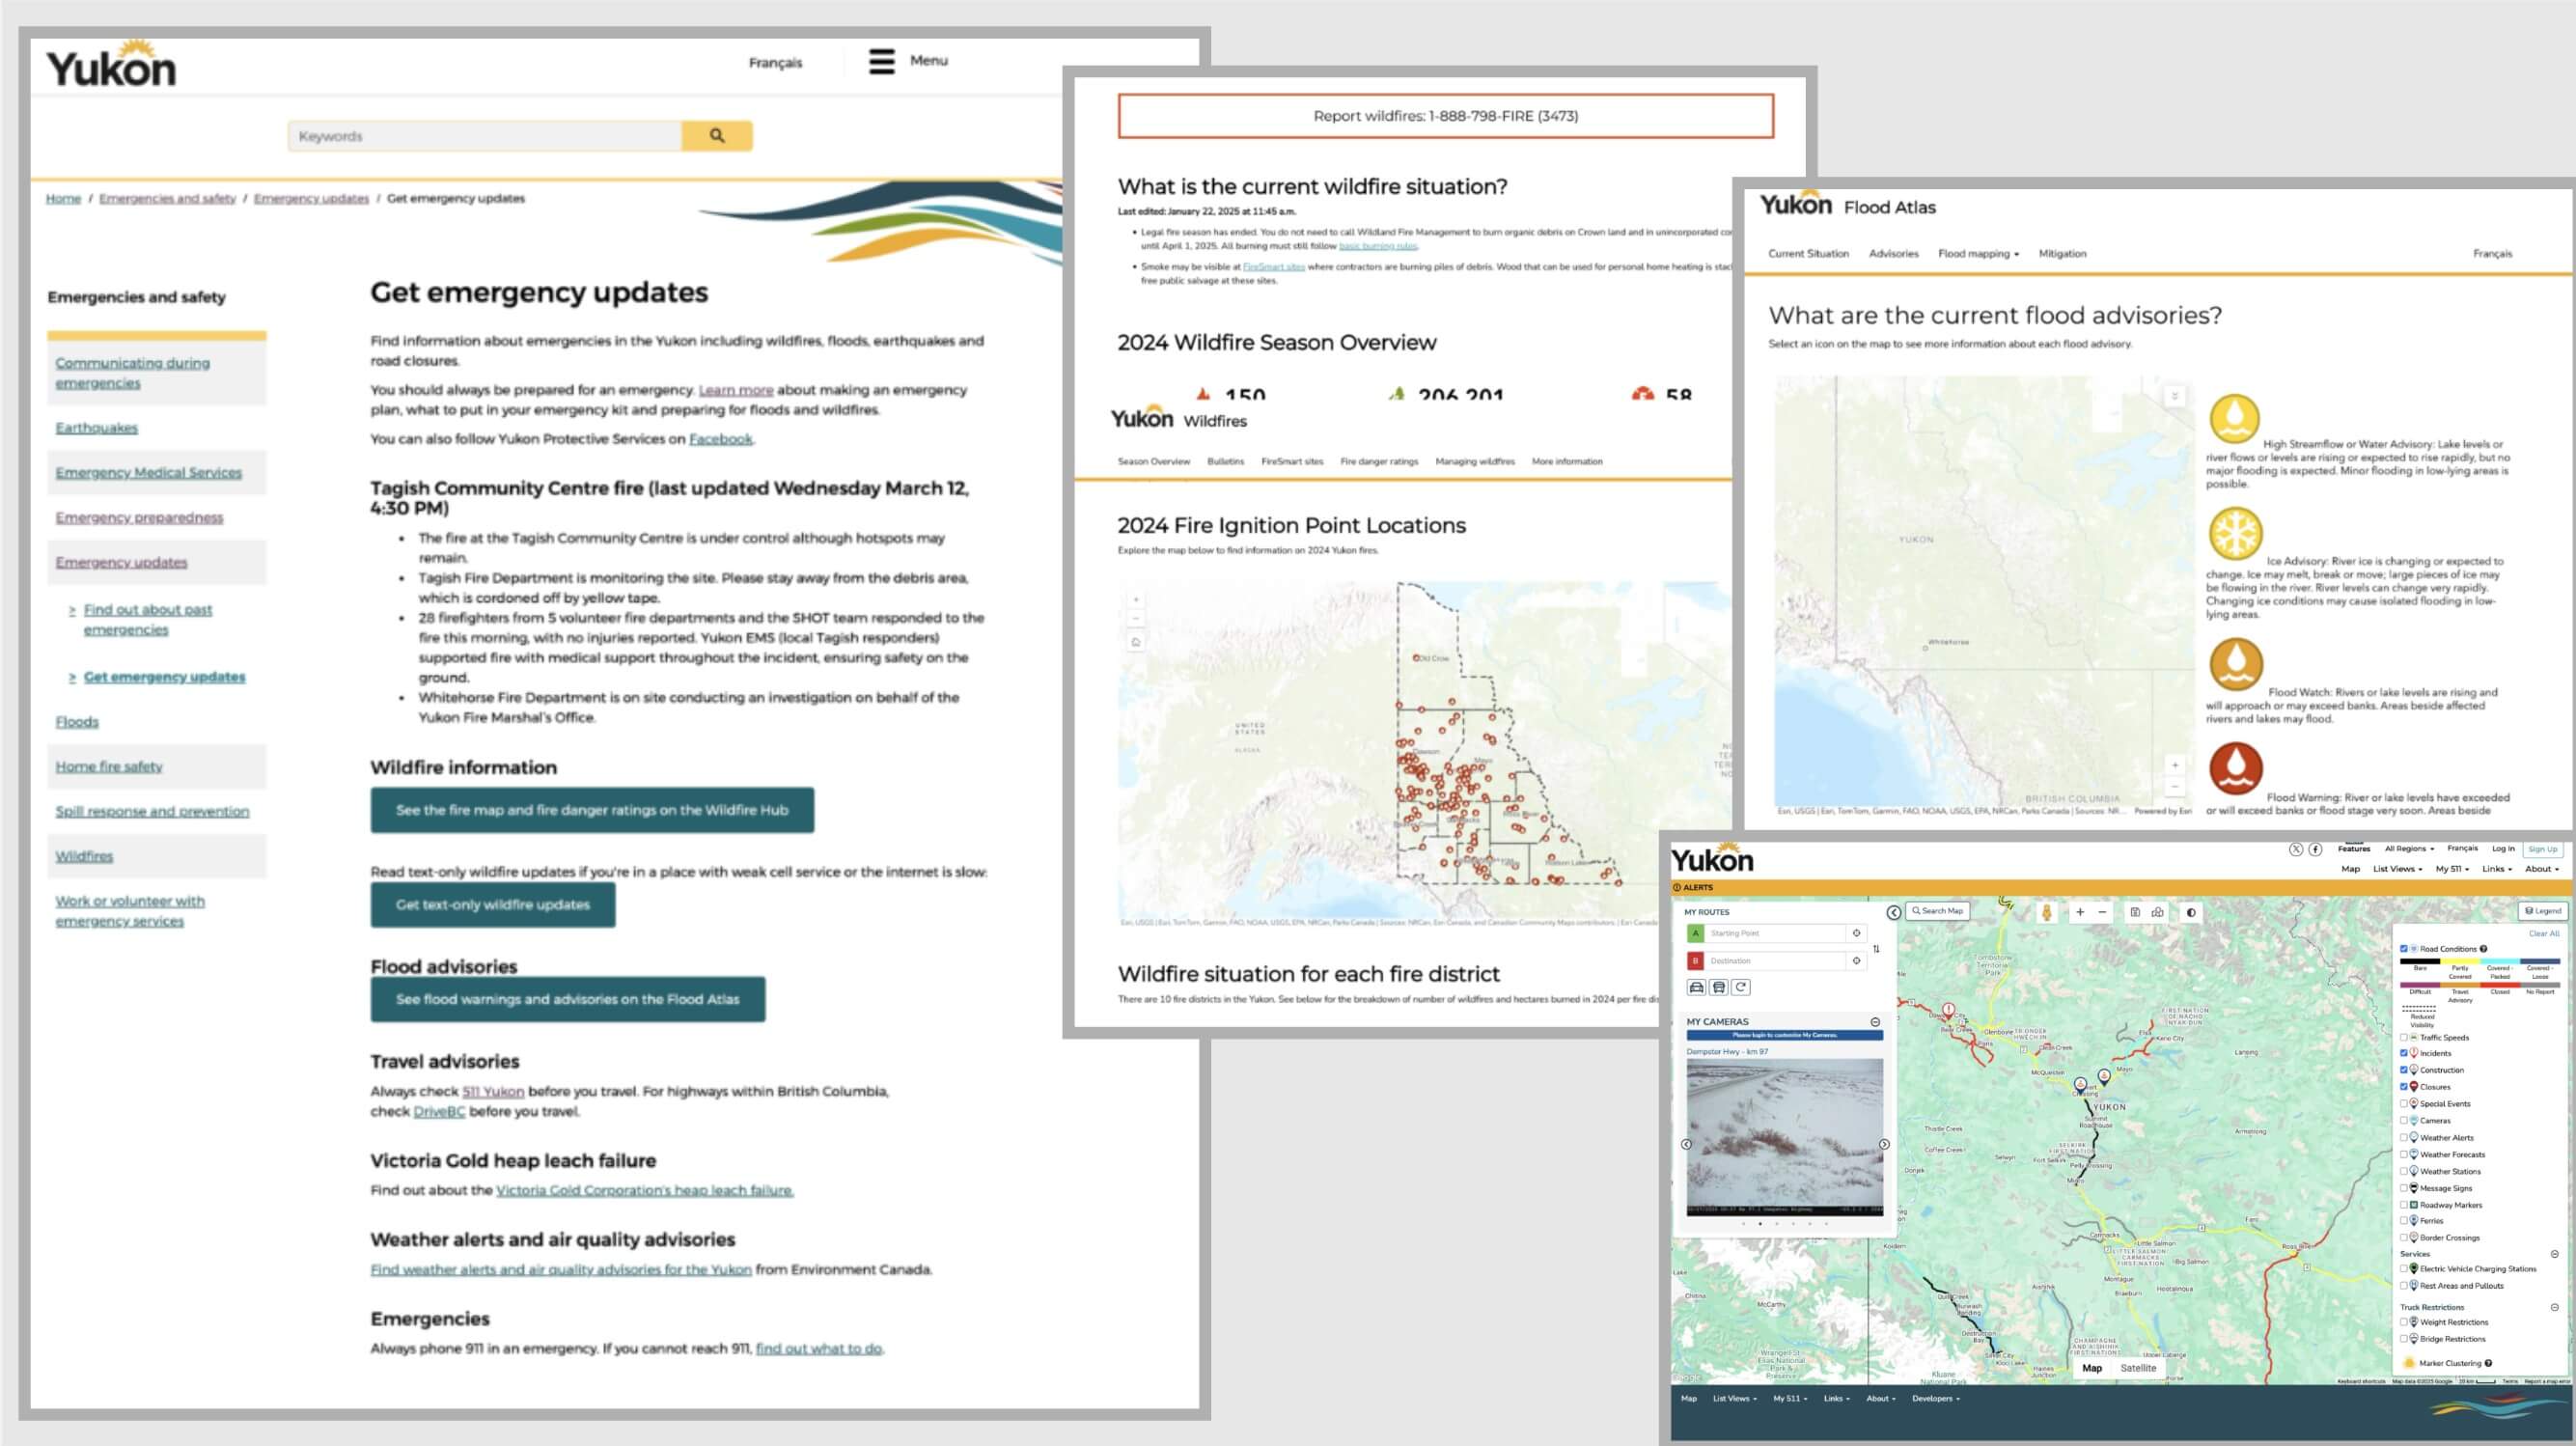Switch to the Advisories tab in Flood Atlas
2576x1446 pixels.
(x=1895, y=253)
